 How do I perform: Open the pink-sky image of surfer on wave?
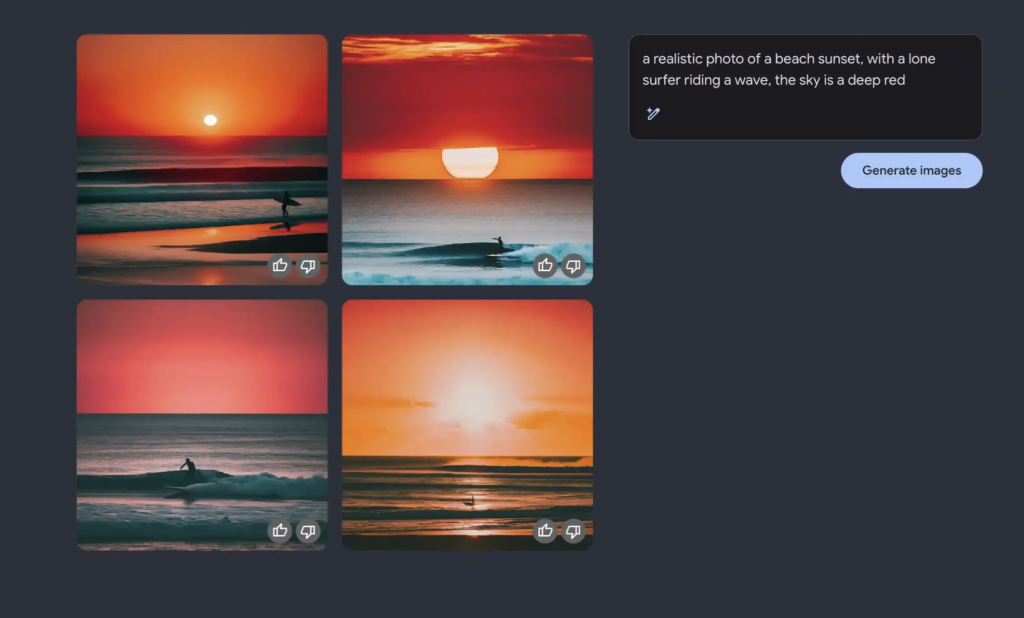click(202, 425)
